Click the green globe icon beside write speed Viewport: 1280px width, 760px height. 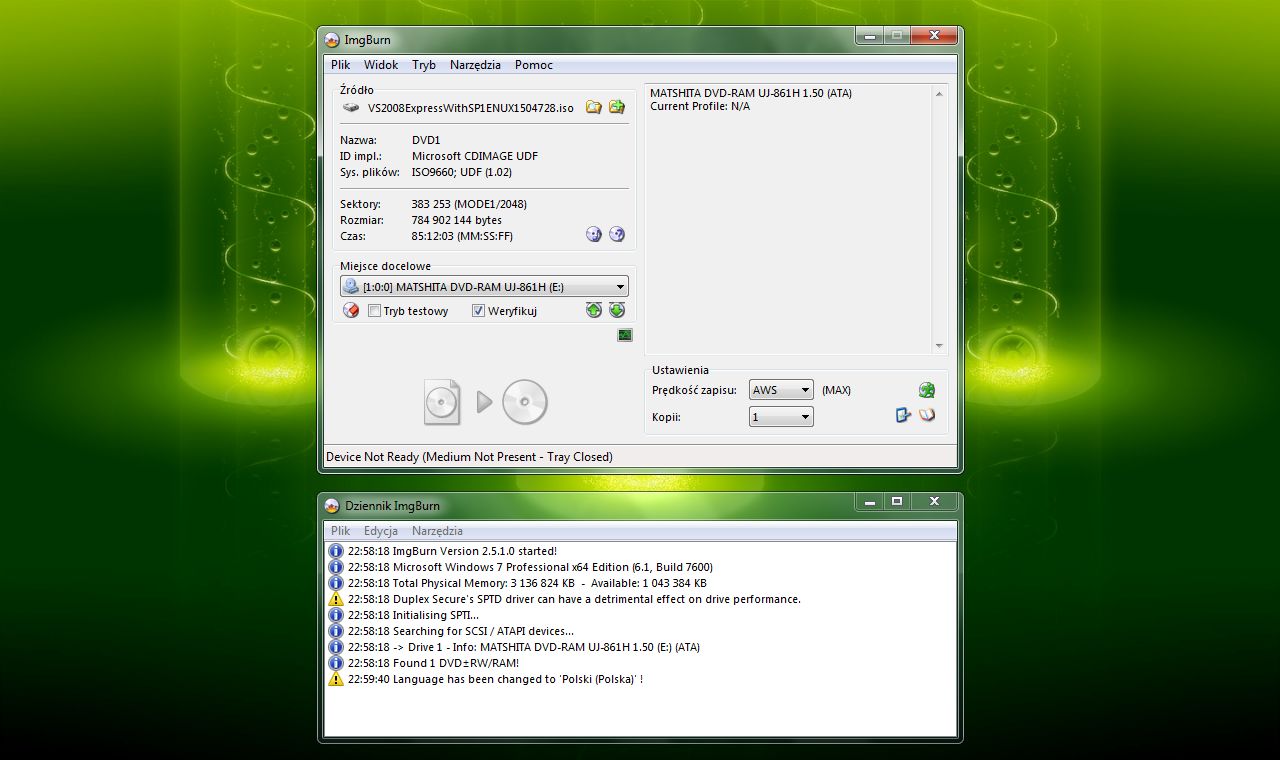927,390
